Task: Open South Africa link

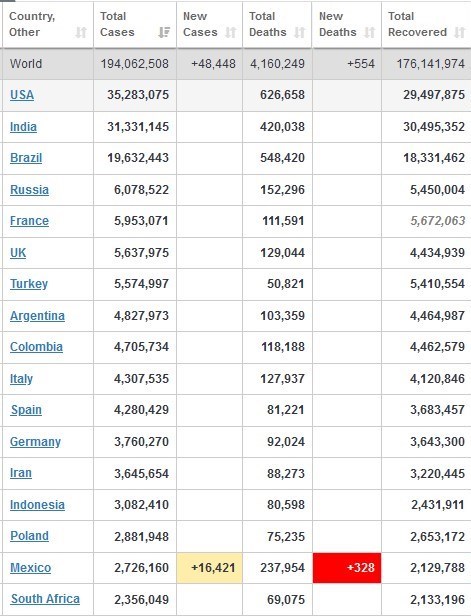Action: click(x=45, y=599)
